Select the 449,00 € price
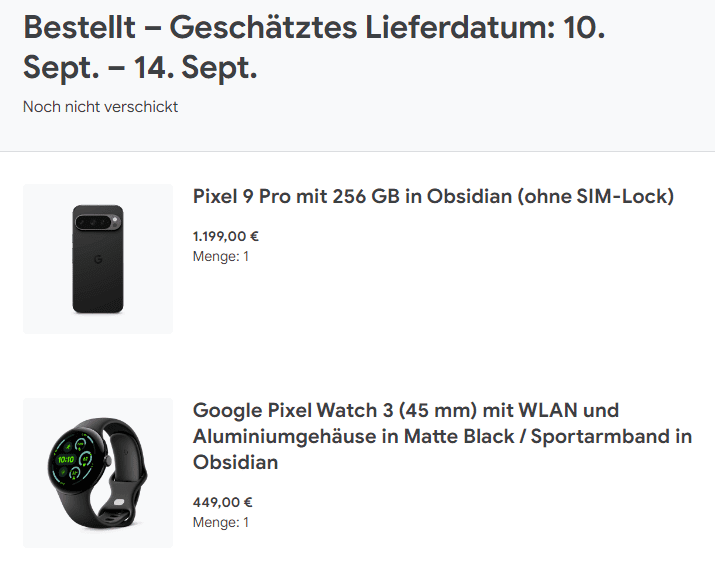 [x=222, y=503]
